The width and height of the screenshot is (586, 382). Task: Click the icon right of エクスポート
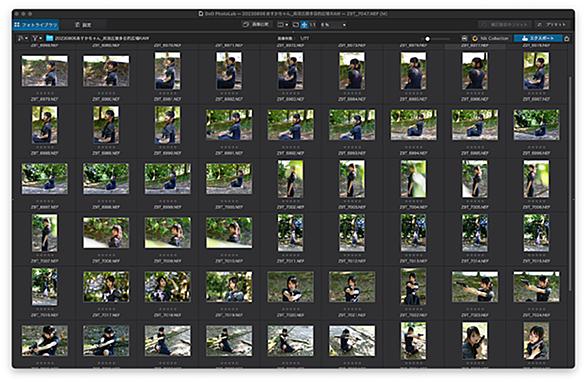tap(567, 38)
